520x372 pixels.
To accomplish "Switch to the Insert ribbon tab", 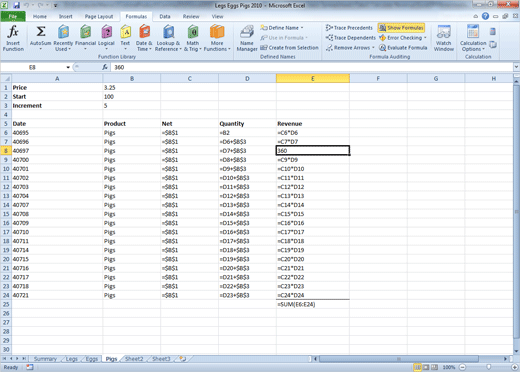I will pos(65,16).
